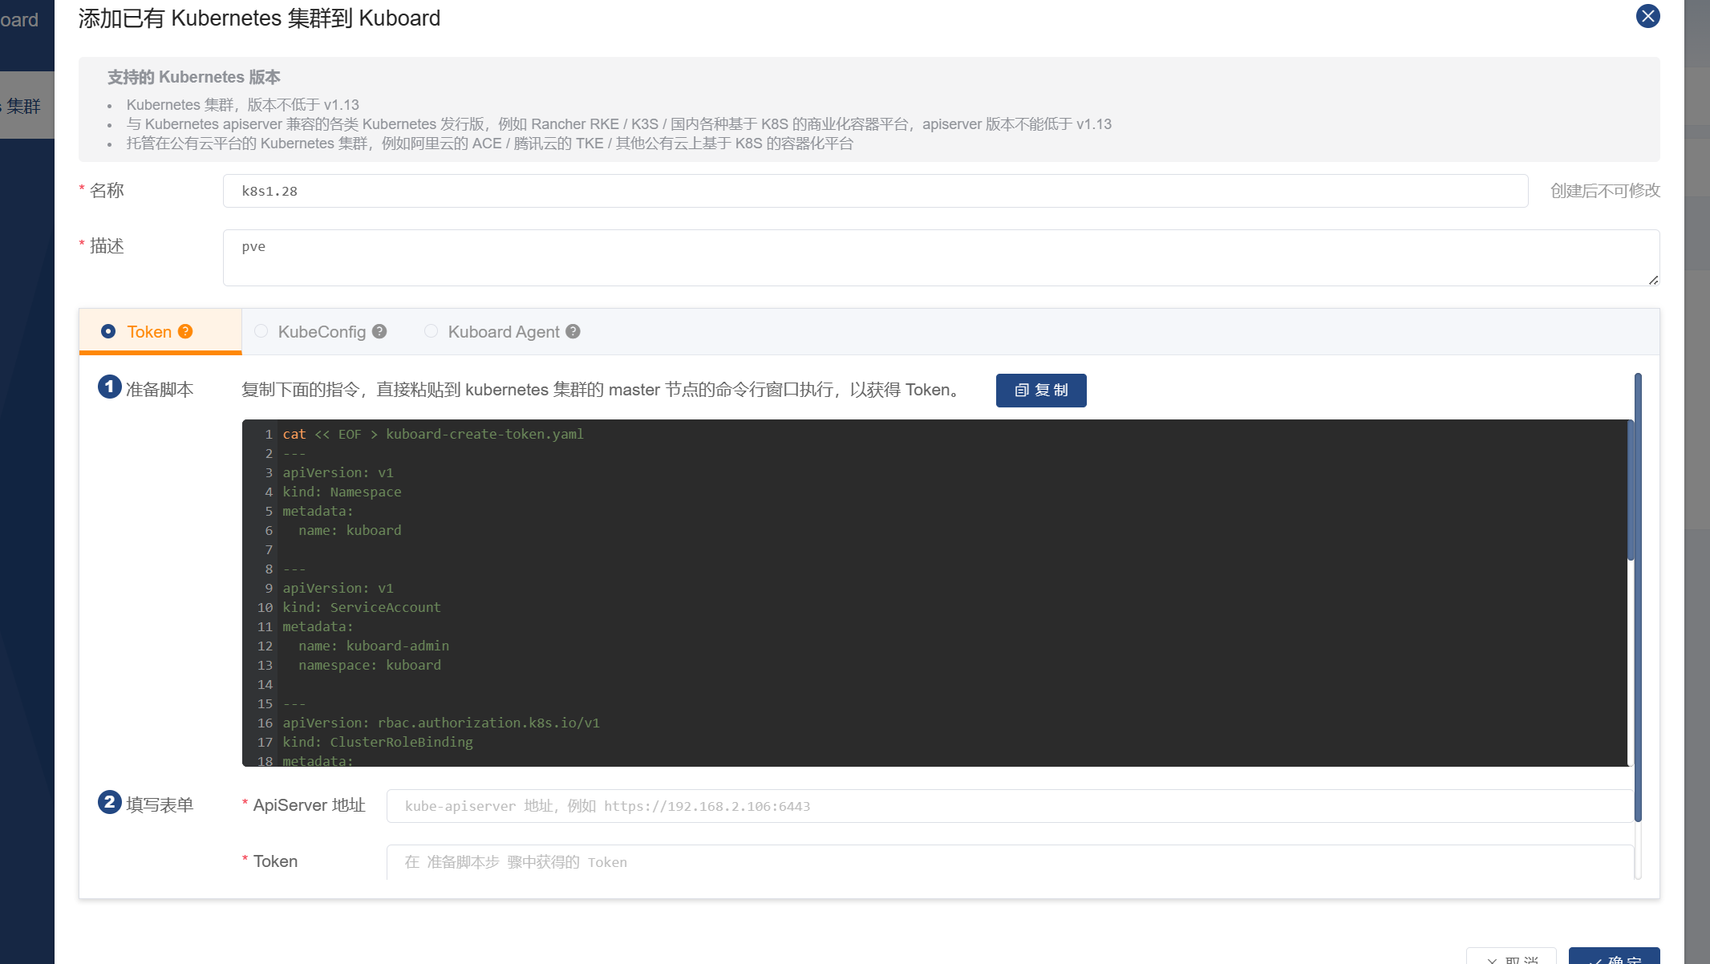Focus the 描述 textarea containing pve
The width and height of the screenshot is (1710, 964).
tap(941, 258)
